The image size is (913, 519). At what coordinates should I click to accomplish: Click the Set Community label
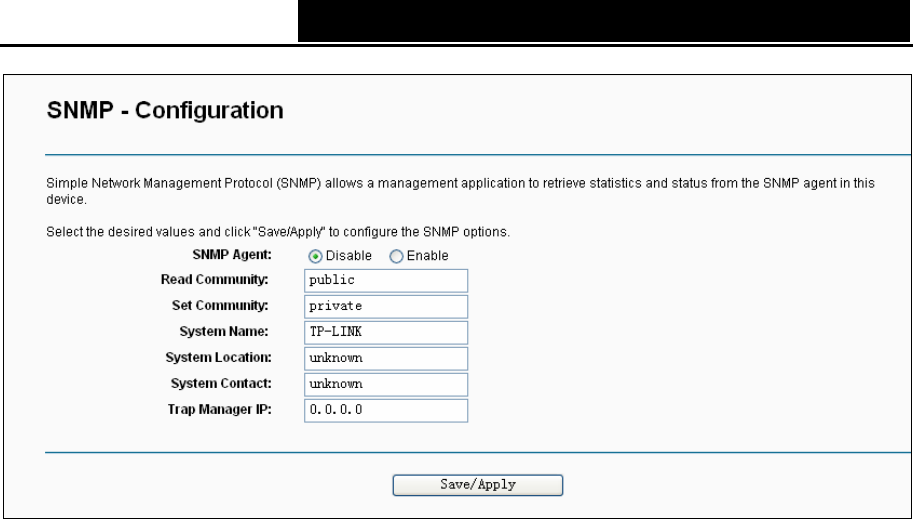220,305
